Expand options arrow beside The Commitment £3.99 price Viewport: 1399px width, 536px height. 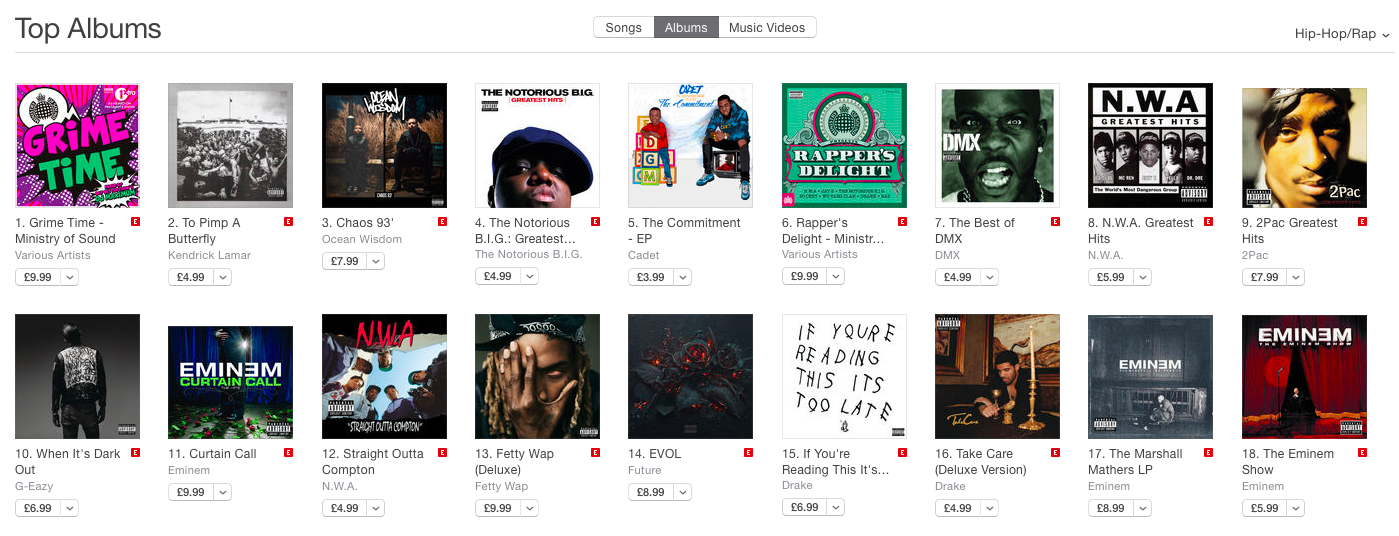683,277
